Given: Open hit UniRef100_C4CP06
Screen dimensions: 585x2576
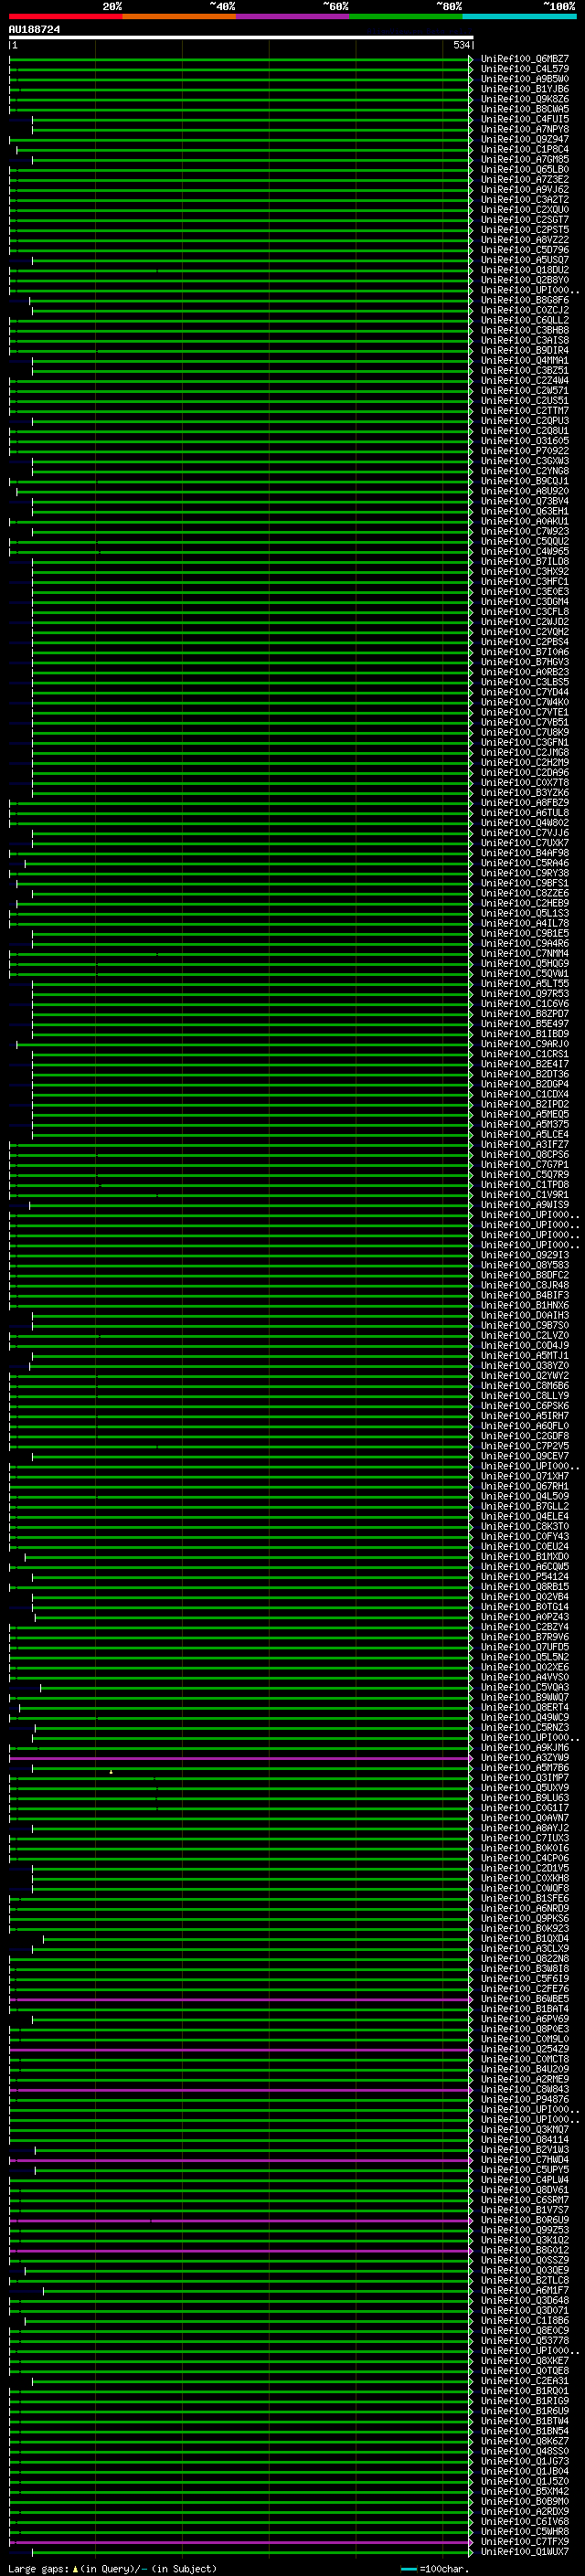Looking at the screenshot, I should 525,1858.
